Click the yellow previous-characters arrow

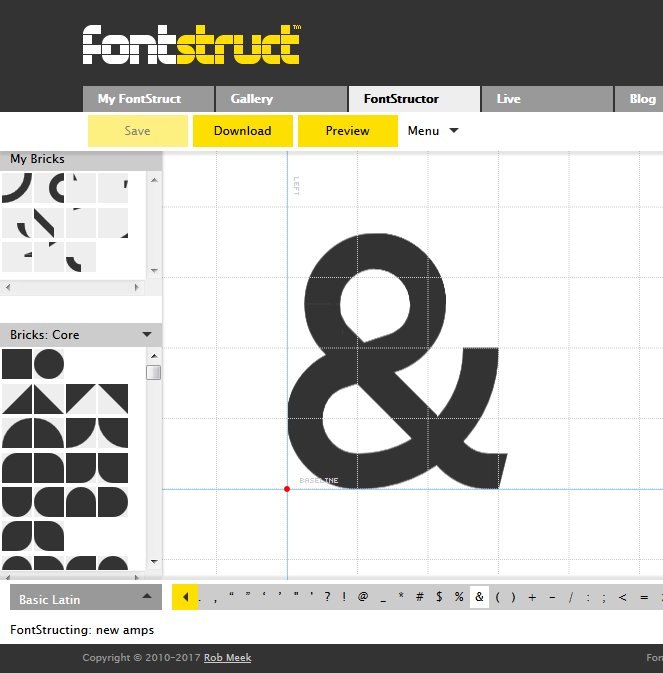pos(185,597)
